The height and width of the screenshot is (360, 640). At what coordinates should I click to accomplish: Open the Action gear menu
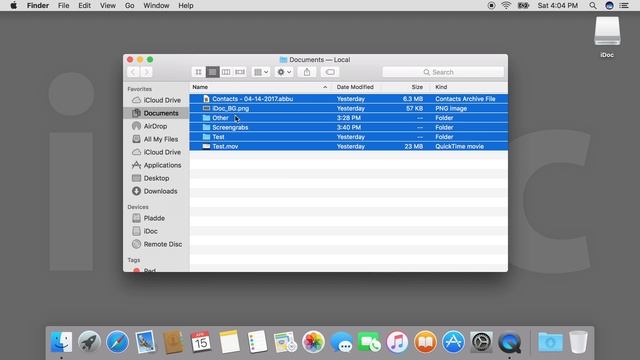coord(284,72)
